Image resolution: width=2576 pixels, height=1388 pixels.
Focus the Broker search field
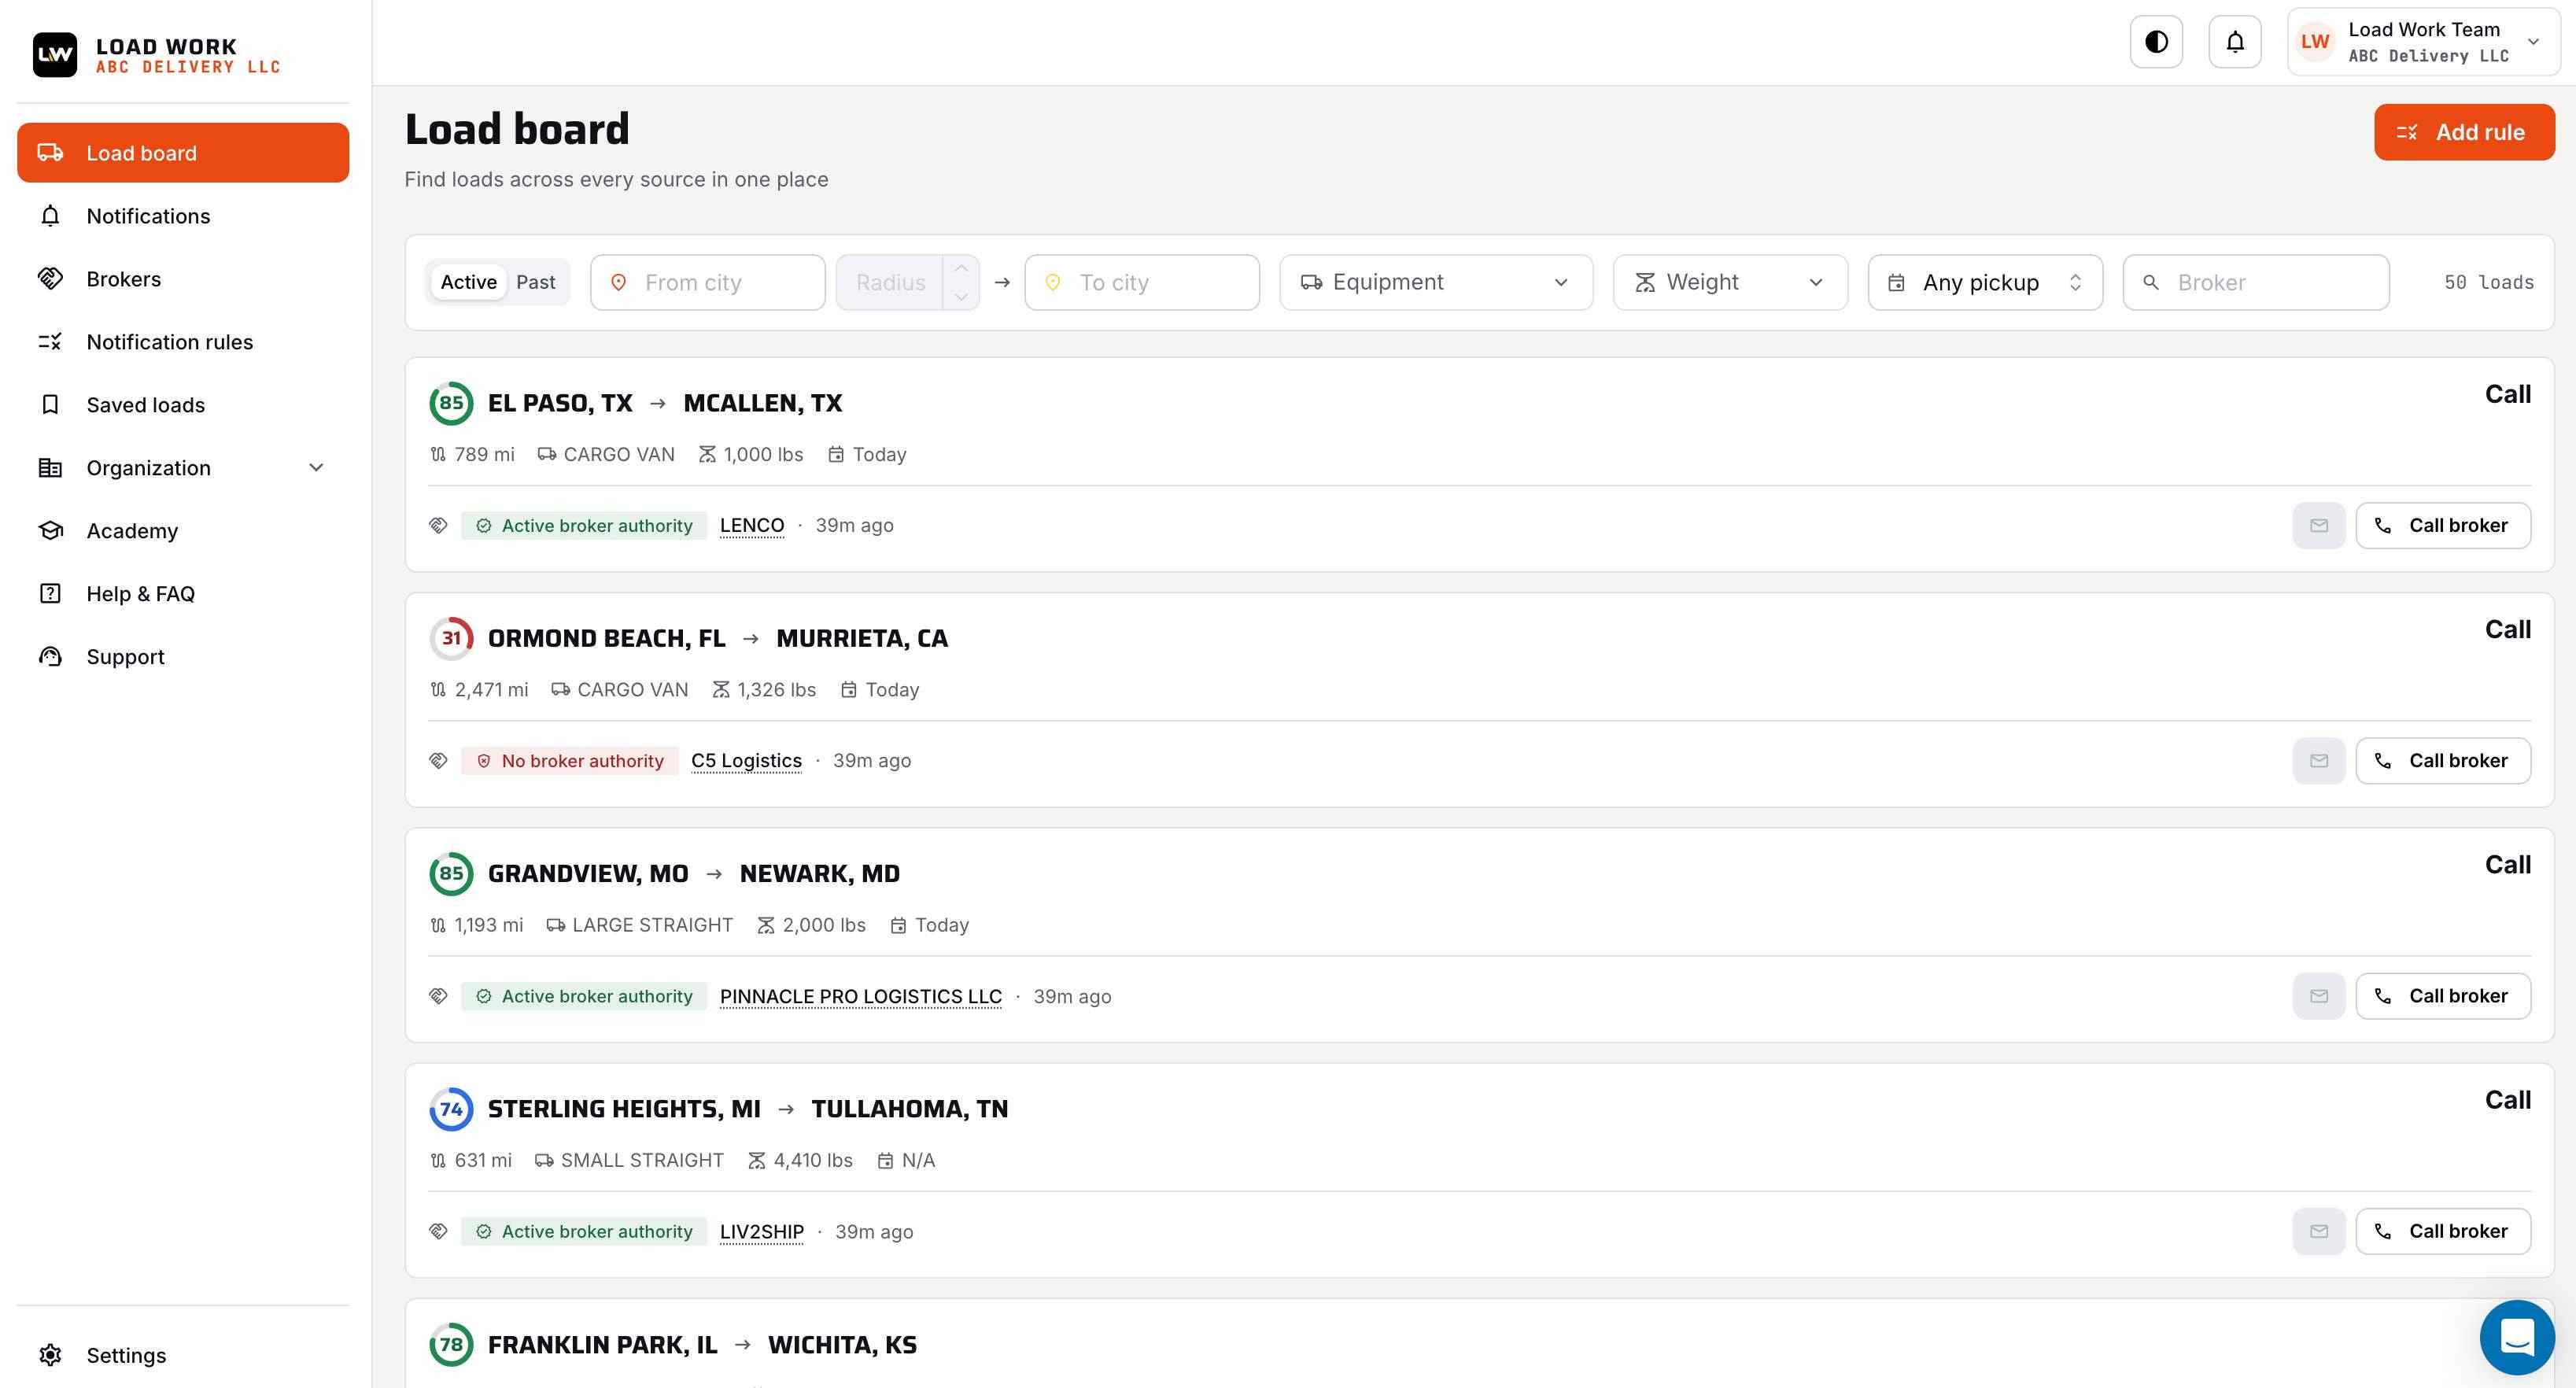tap(2256, 282)
